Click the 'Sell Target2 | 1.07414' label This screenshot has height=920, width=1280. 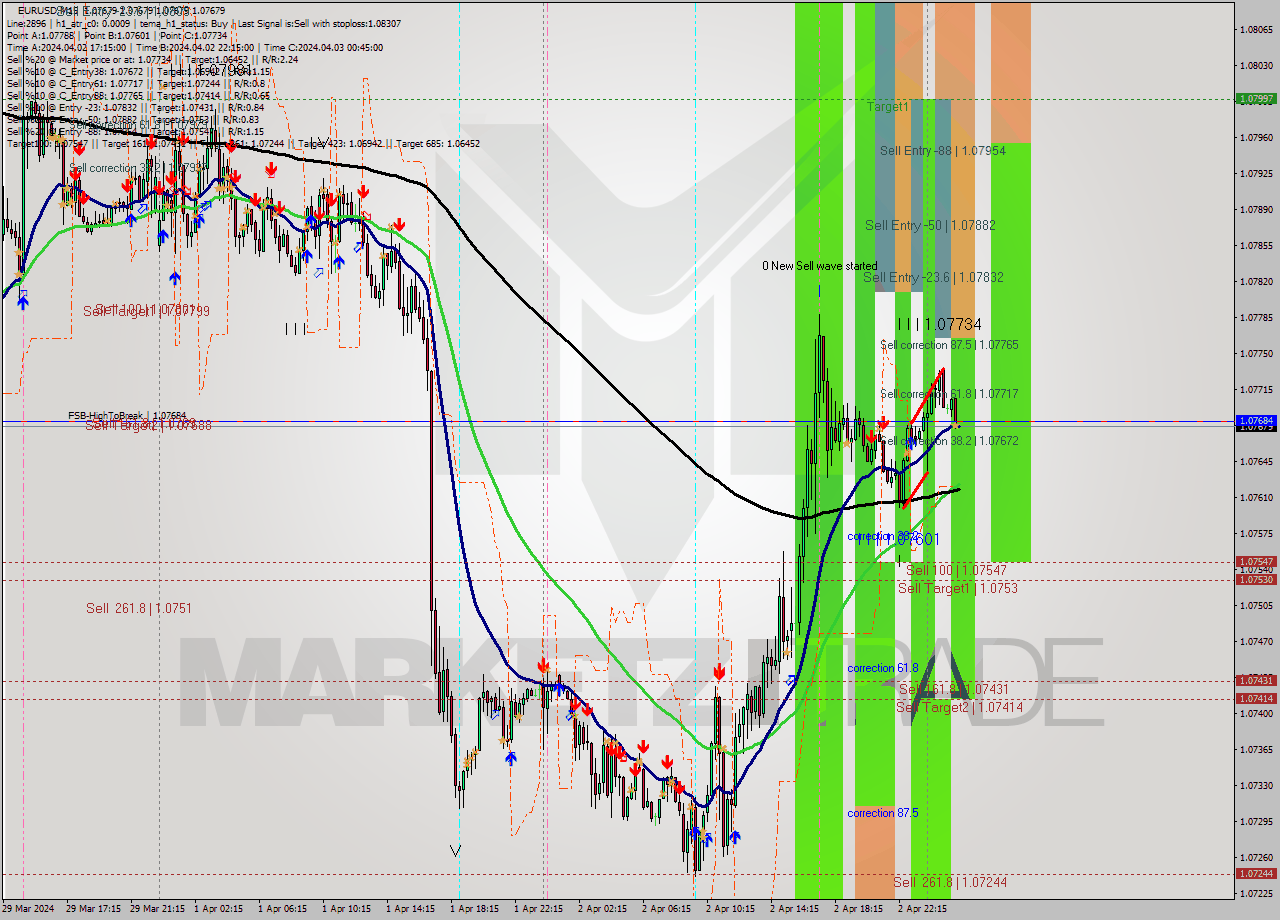[958, 707]
